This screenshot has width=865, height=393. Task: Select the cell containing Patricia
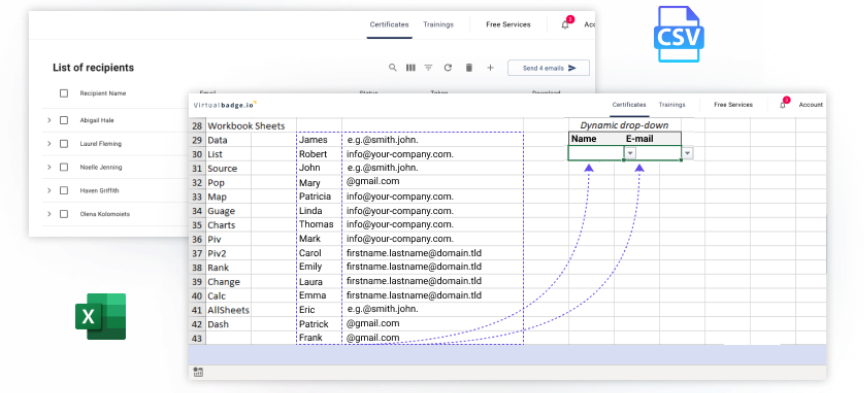point(319,196)
